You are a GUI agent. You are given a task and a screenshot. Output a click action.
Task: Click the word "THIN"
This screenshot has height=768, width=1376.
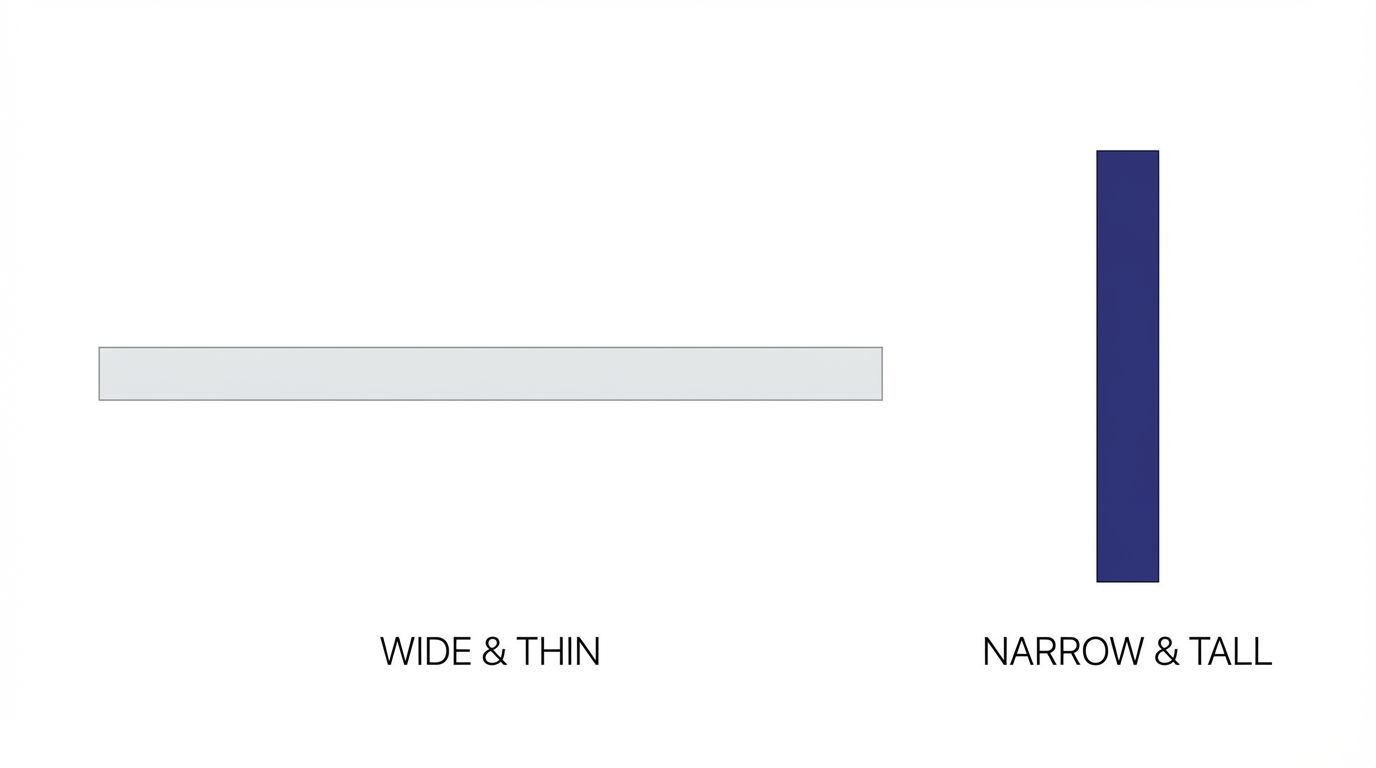(558, 652)
